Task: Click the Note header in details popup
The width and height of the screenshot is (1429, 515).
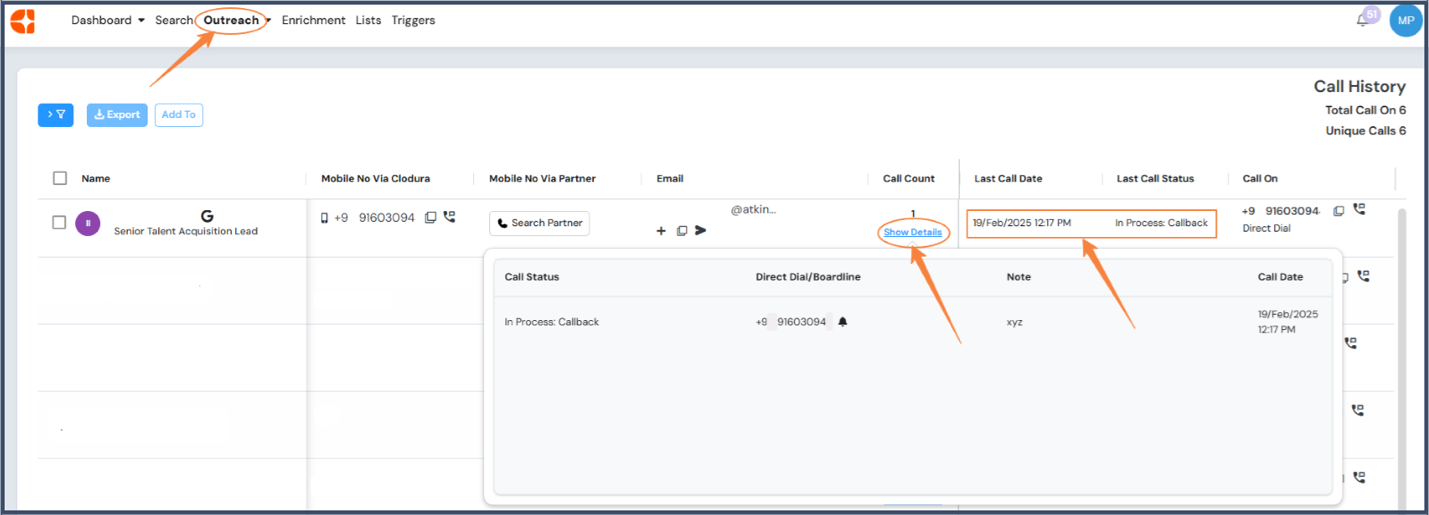Action: [1018, 277]
